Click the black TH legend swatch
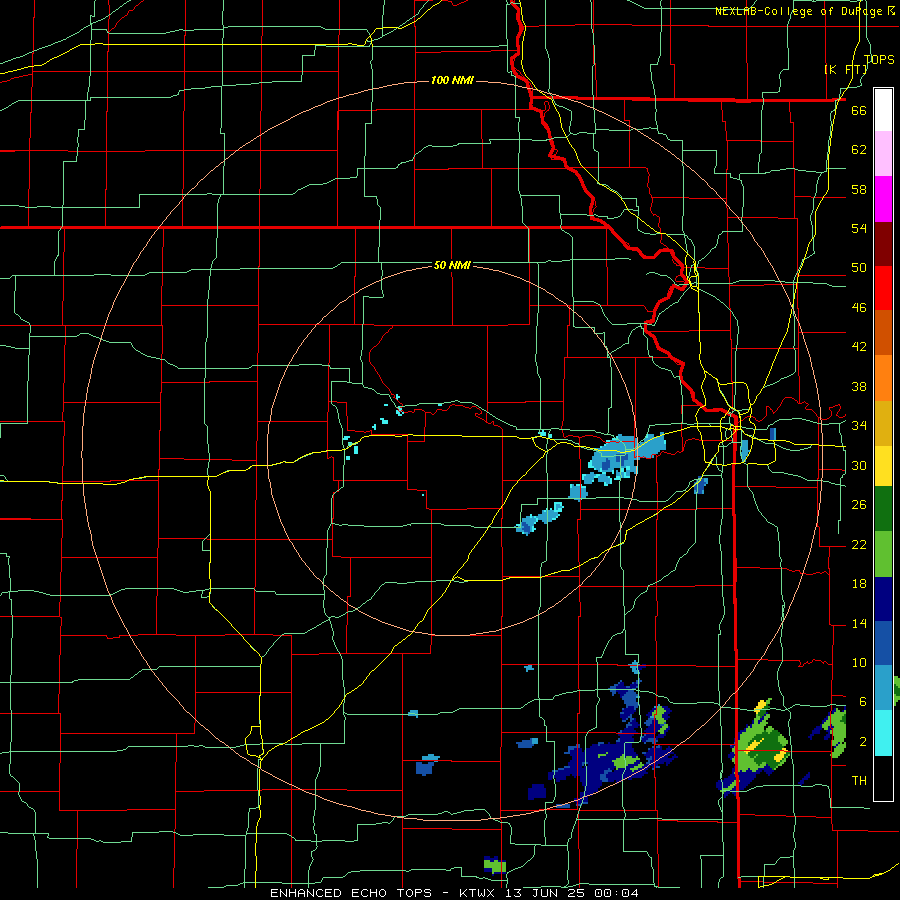Image resolution: width=900 pixels, height=900 pixels. [x=883, y=778]
